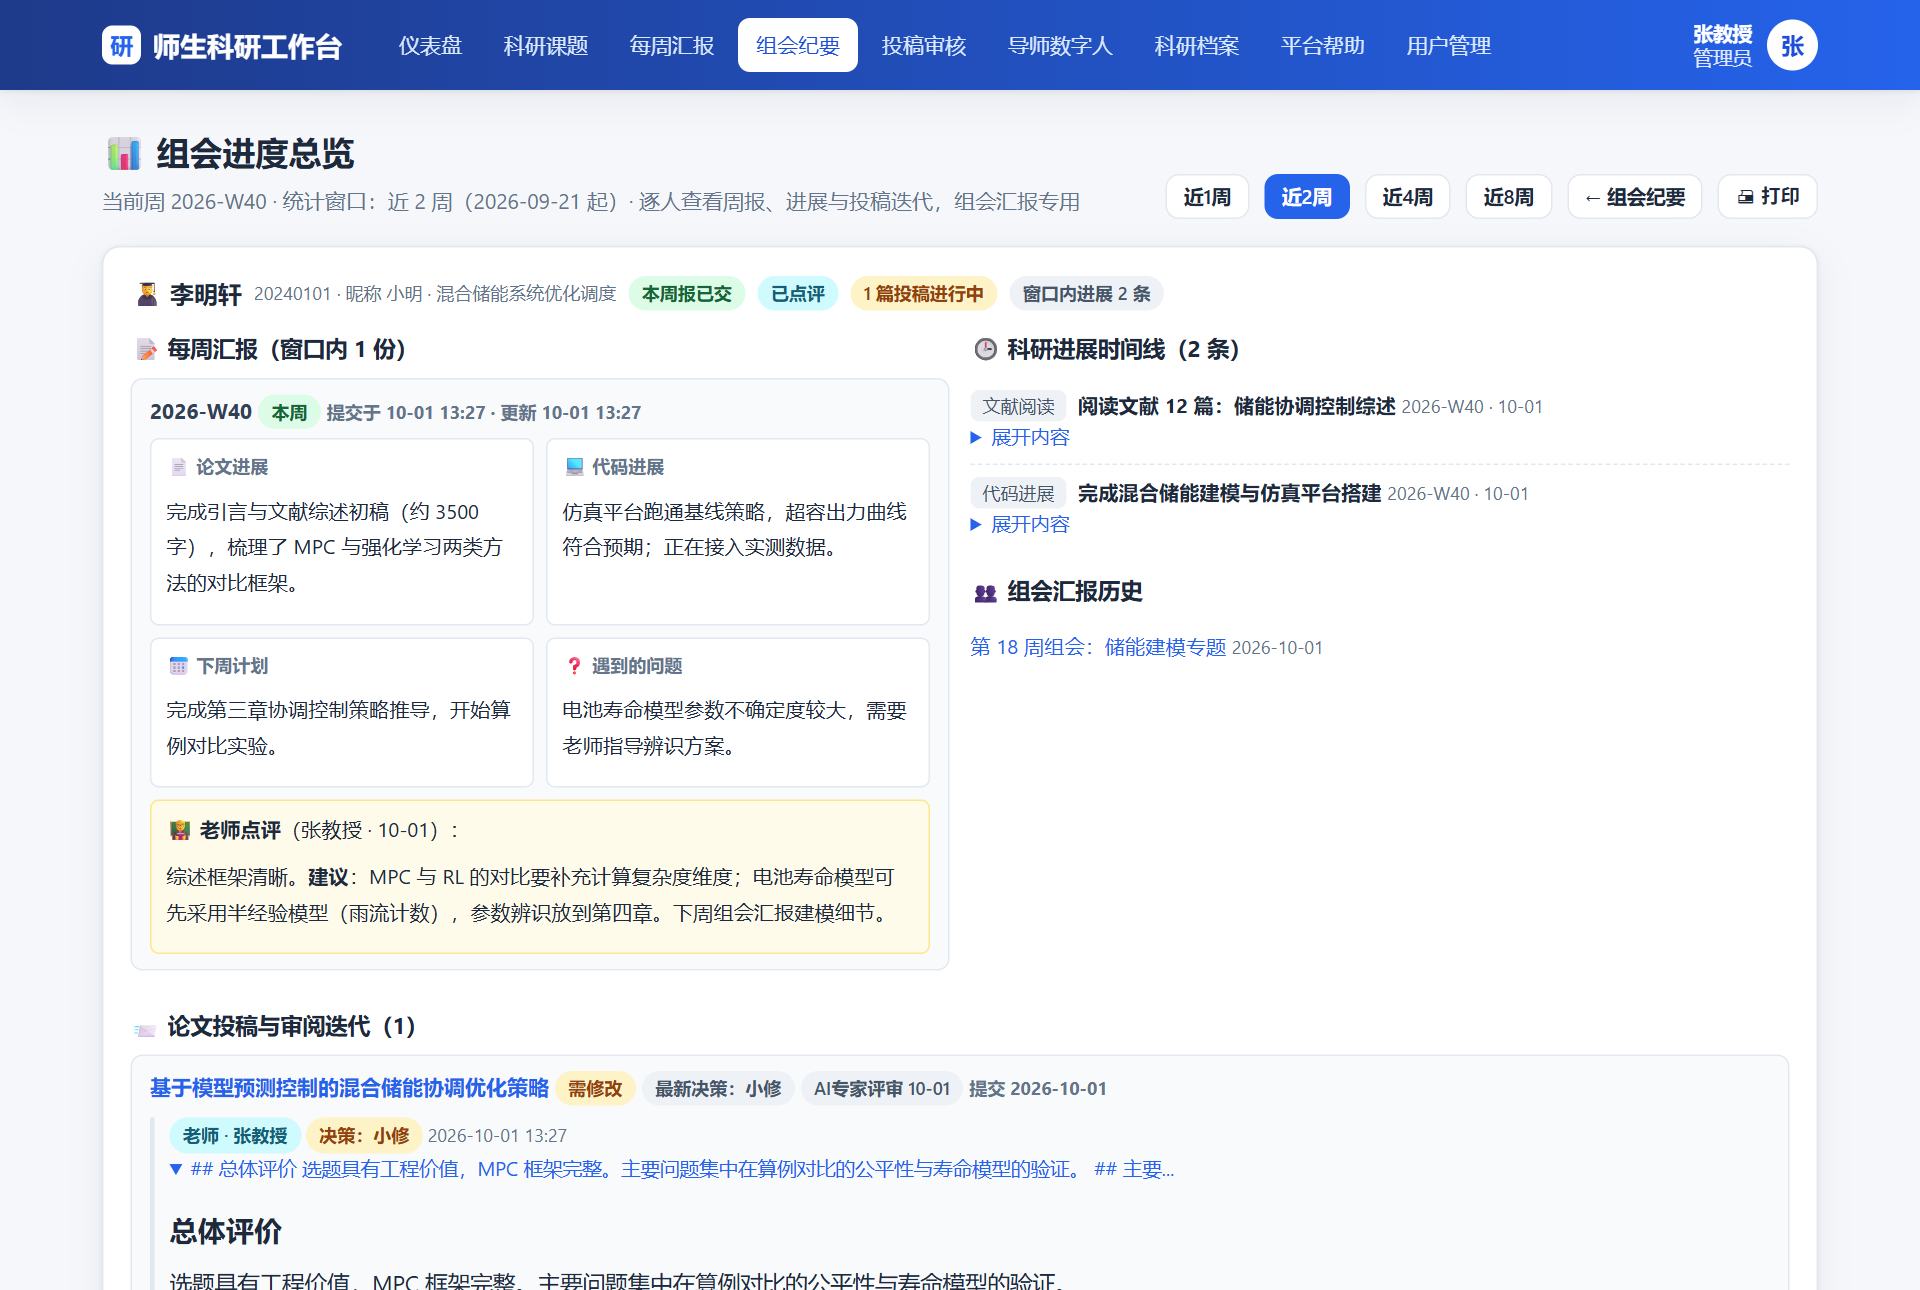Open 科研档案 tab
Screen dimensions: 1920x1290
click(x=1196, y=45)
